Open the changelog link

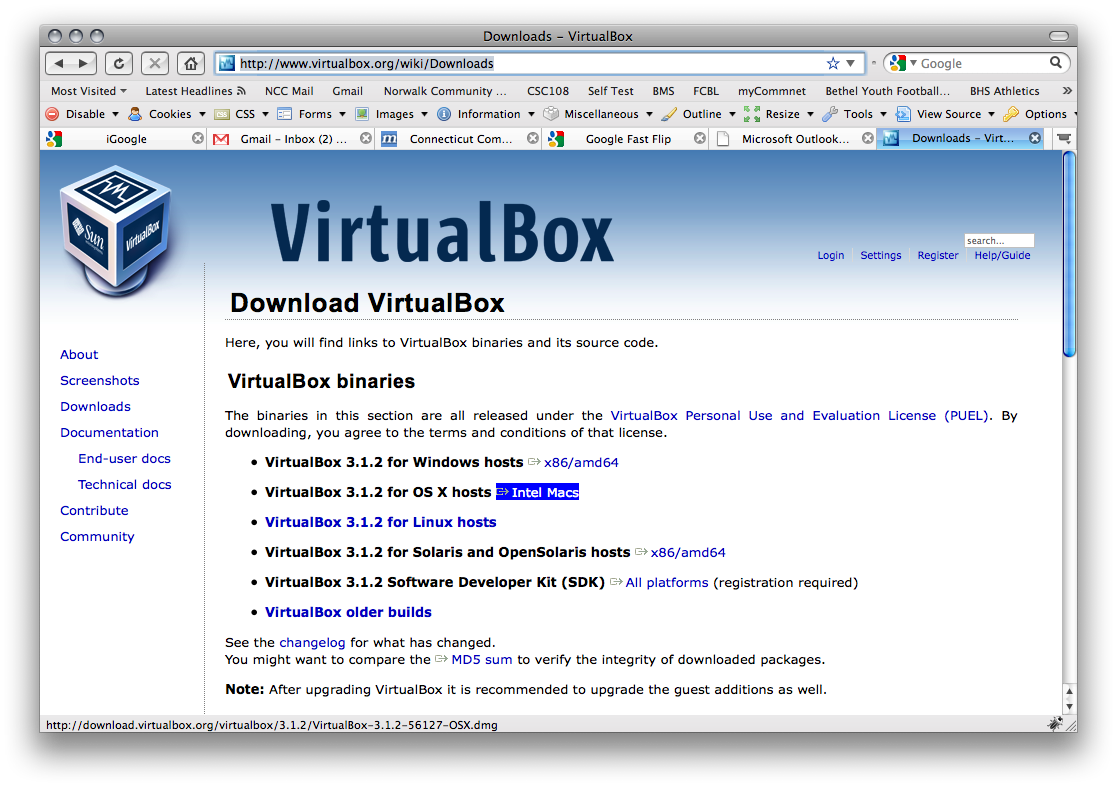[312, 642]
